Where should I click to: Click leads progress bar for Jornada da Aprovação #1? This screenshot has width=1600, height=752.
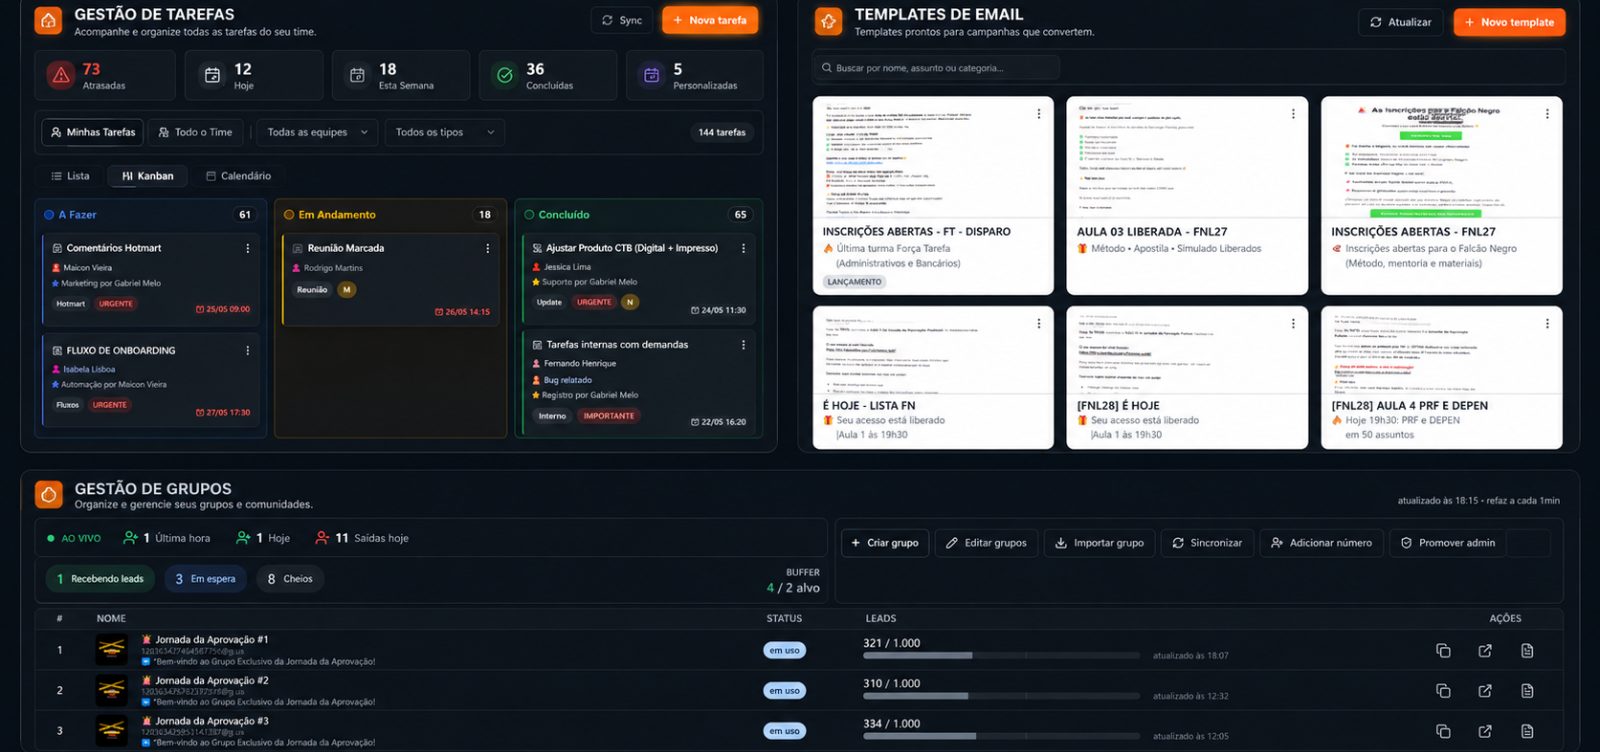pyautogui.click(x=1001, y=656)
